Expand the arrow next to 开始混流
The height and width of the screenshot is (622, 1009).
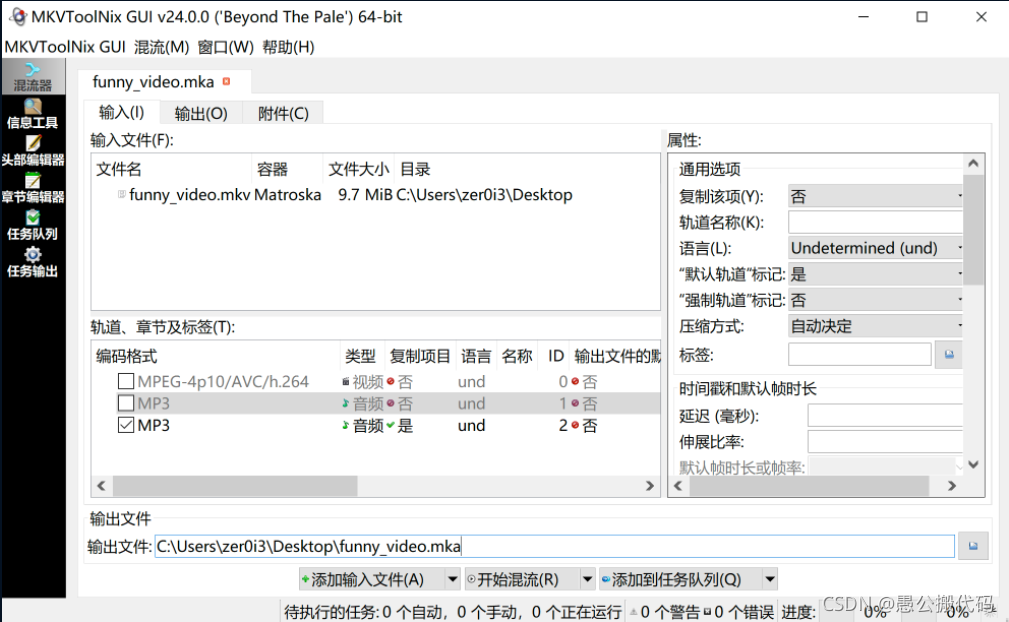coord(587,580)
